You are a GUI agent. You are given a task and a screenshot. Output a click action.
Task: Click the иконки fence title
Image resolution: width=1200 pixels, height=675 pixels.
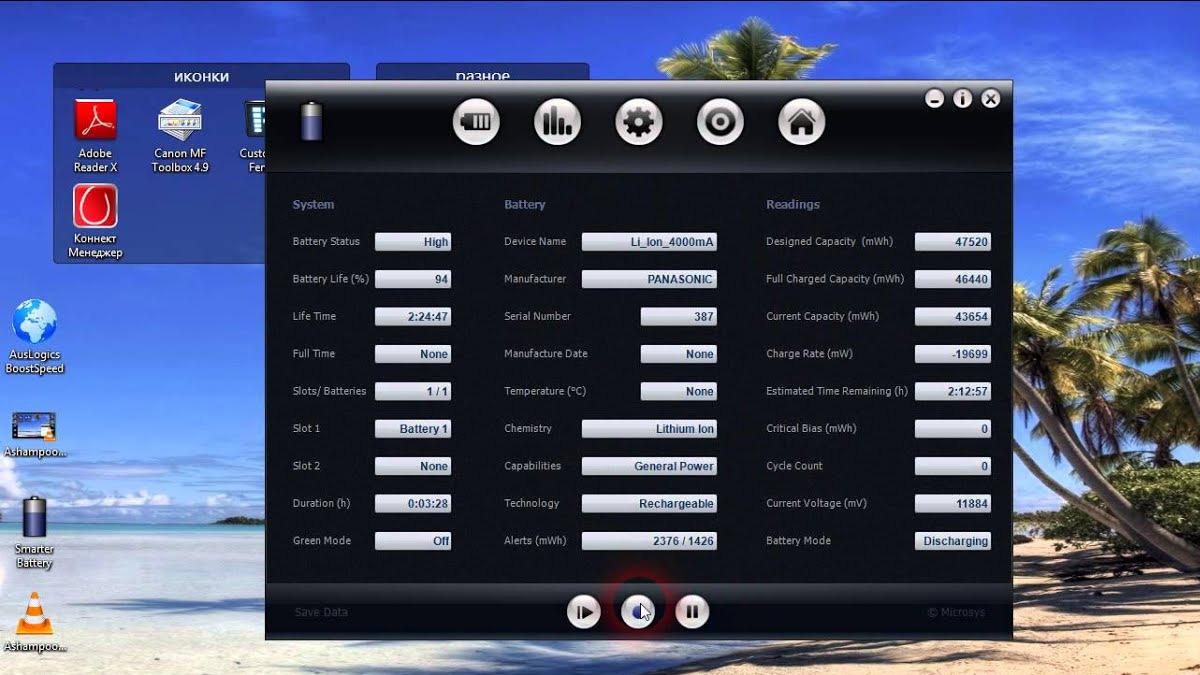click(x=202, y=76)
